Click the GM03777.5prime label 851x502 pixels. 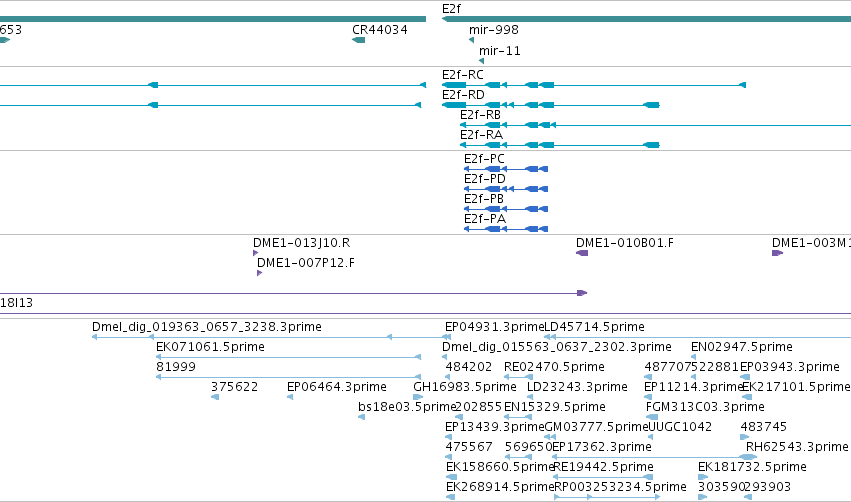click(x=596, y=428)
